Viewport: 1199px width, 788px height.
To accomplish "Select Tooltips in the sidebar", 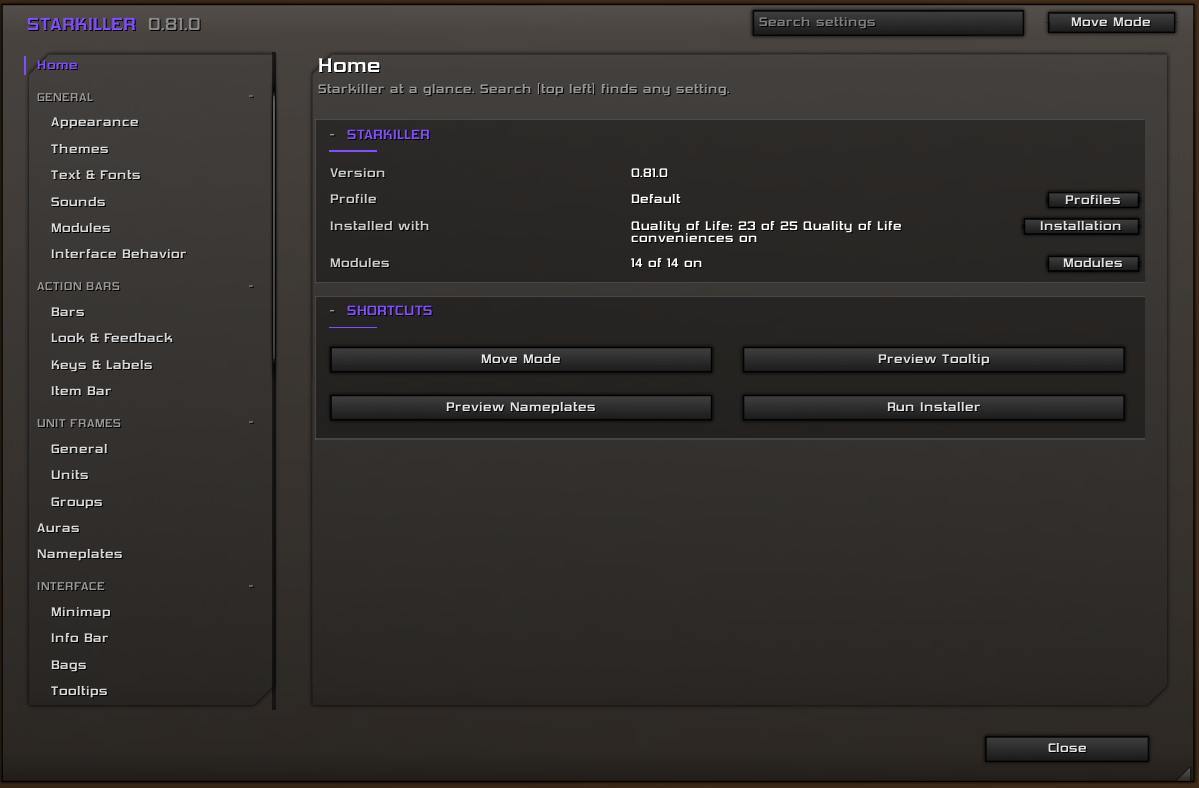I will (x=79, y=690).
